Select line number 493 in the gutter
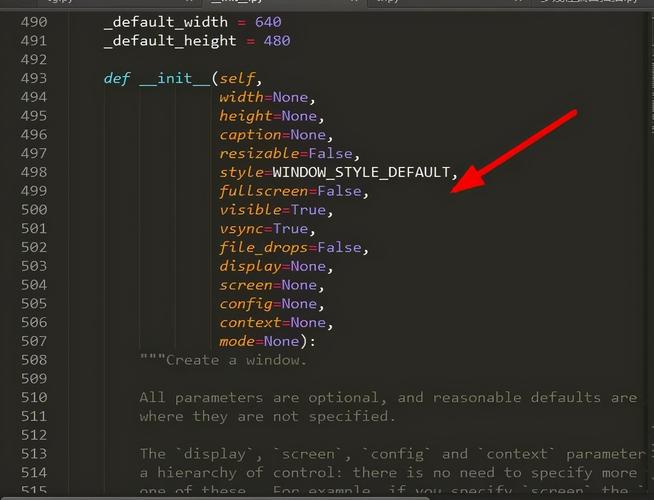 [x=34, y=78]
